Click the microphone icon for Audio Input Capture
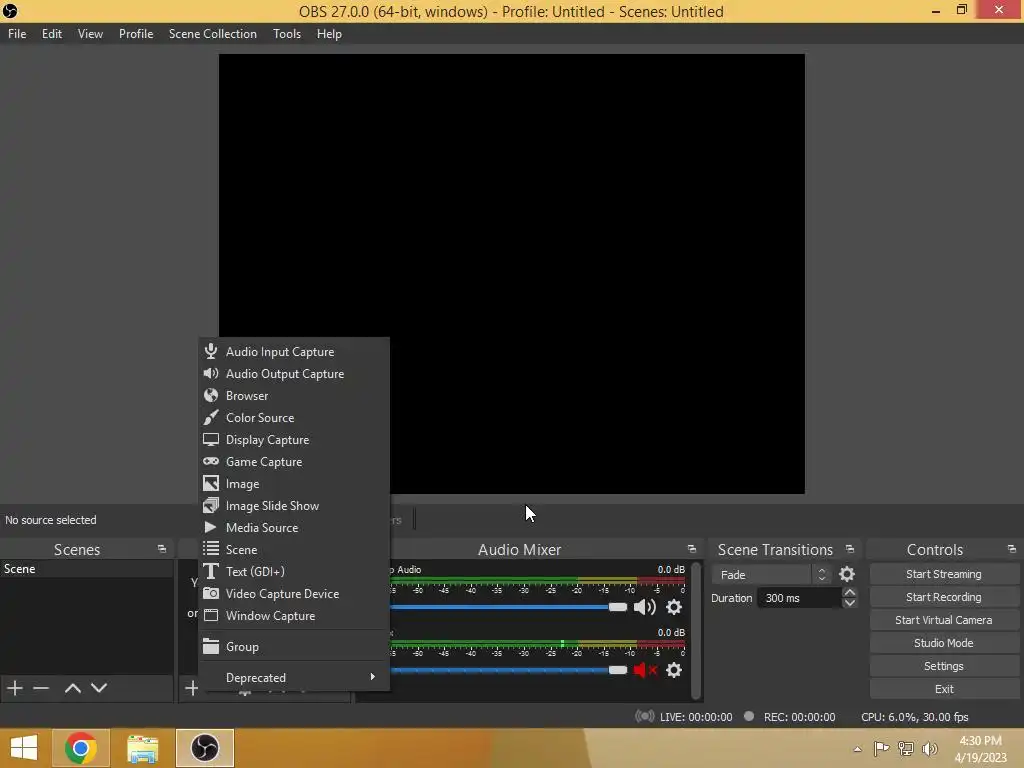1024x768 pixels. click(210, 351)
